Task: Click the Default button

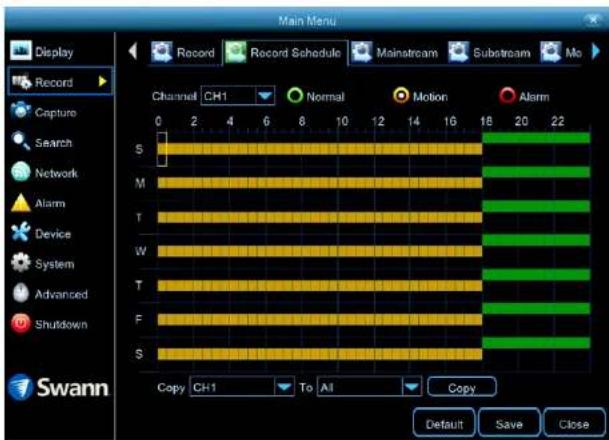Action: pyautogui.click(x=444, y=423)
